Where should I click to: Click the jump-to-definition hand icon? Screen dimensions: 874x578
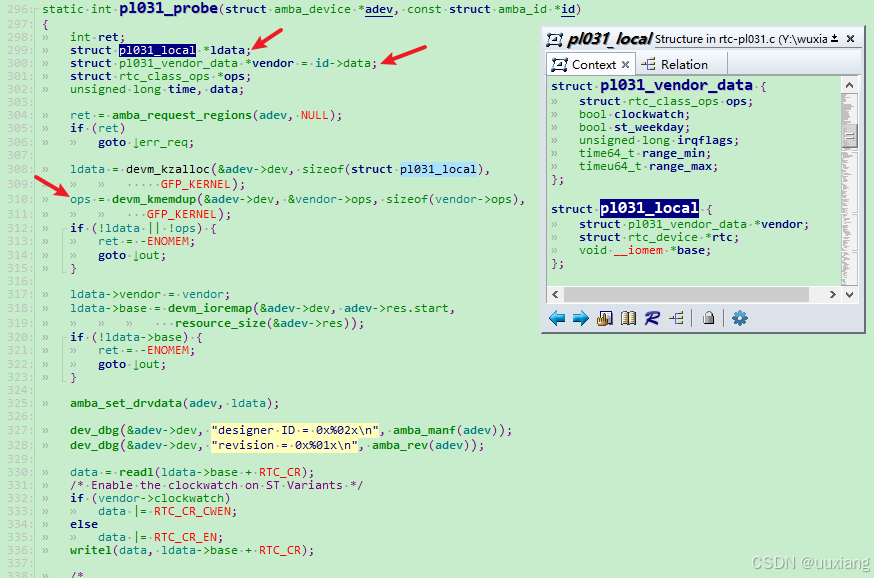coord(604,318)
